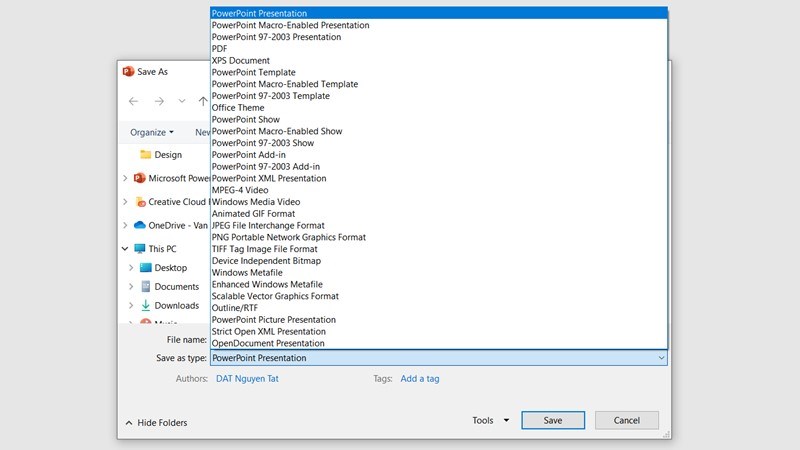This screenshot has width=800, height=450.
Task: Pick Animated GIF Format from list
Action: [x=253, y=213]
